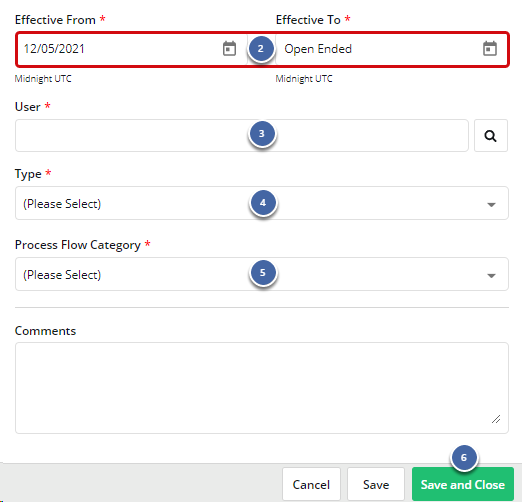The width and height of the screenshot is (522, 502).
Task: Open the Effective To calendar picker icon
Action: pos(490,49)
